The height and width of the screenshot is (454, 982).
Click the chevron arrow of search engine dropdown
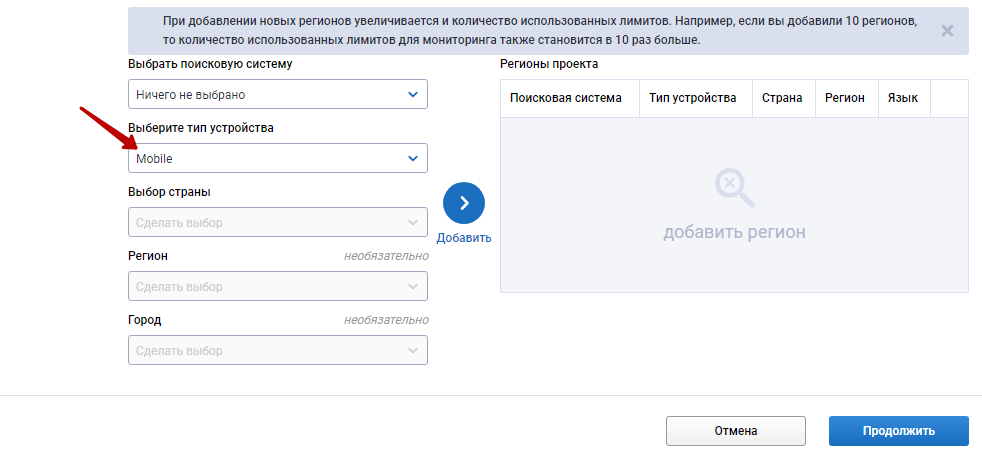coord(413,94)
